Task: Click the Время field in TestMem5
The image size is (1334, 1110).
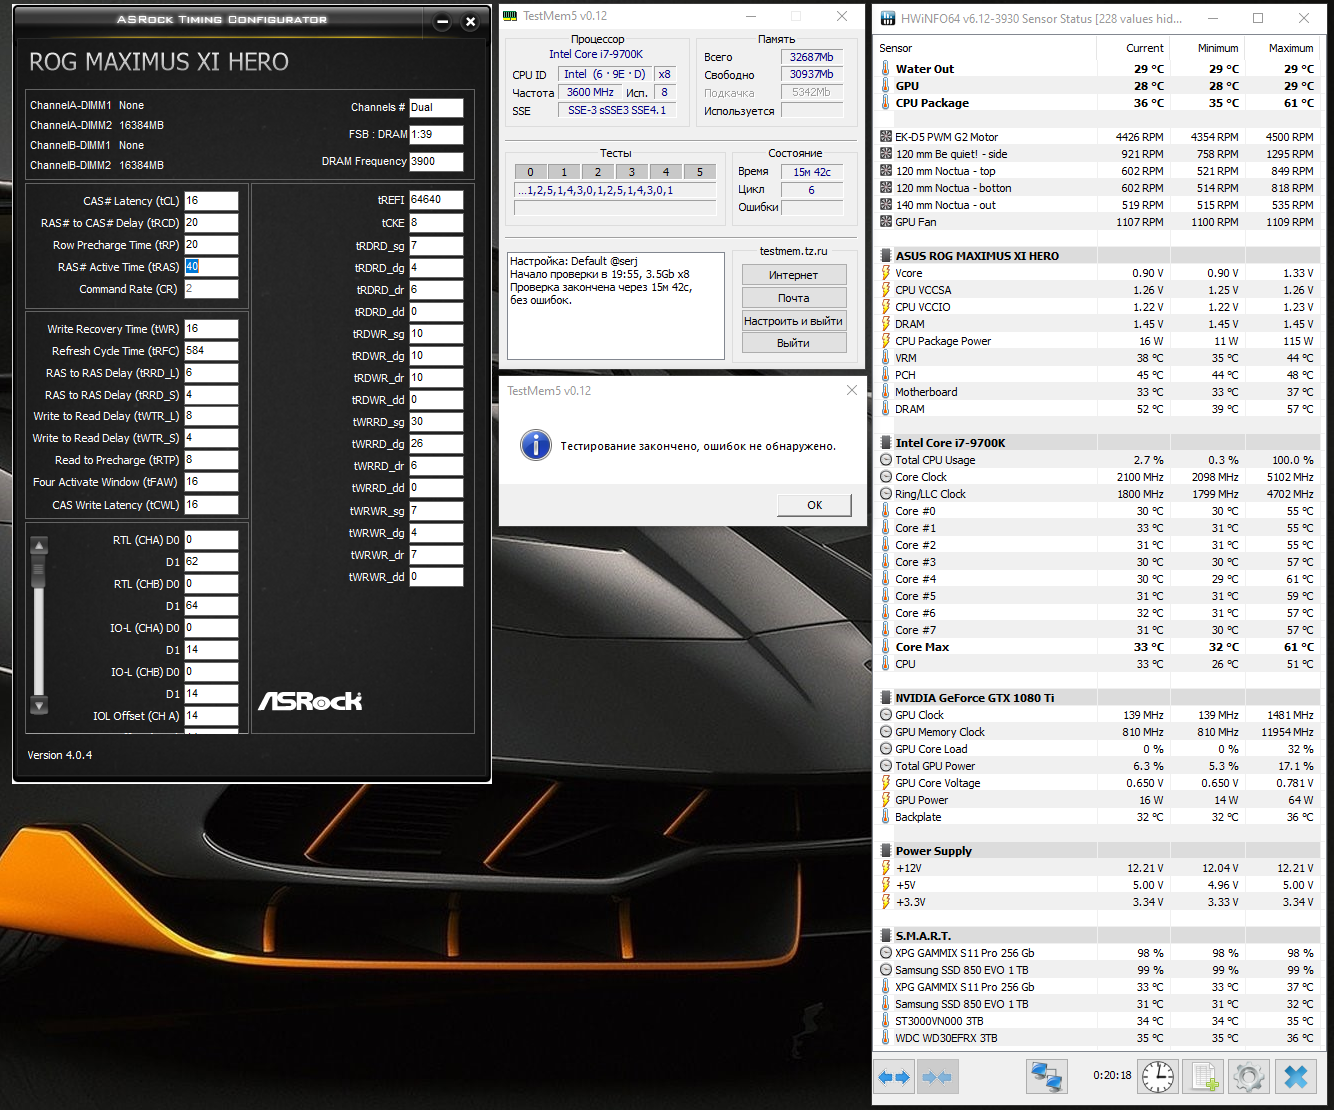Action: (x=812, y=172)
